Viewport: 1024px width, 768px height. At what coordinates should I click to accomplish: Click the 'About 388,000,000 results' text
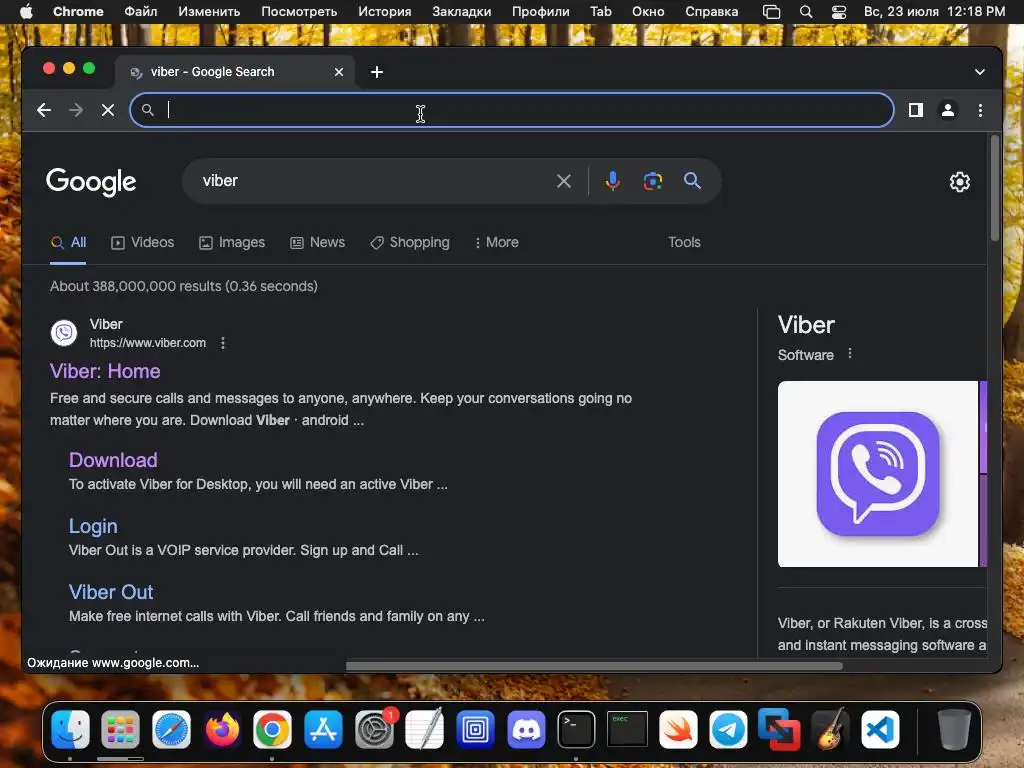[184, 286]
